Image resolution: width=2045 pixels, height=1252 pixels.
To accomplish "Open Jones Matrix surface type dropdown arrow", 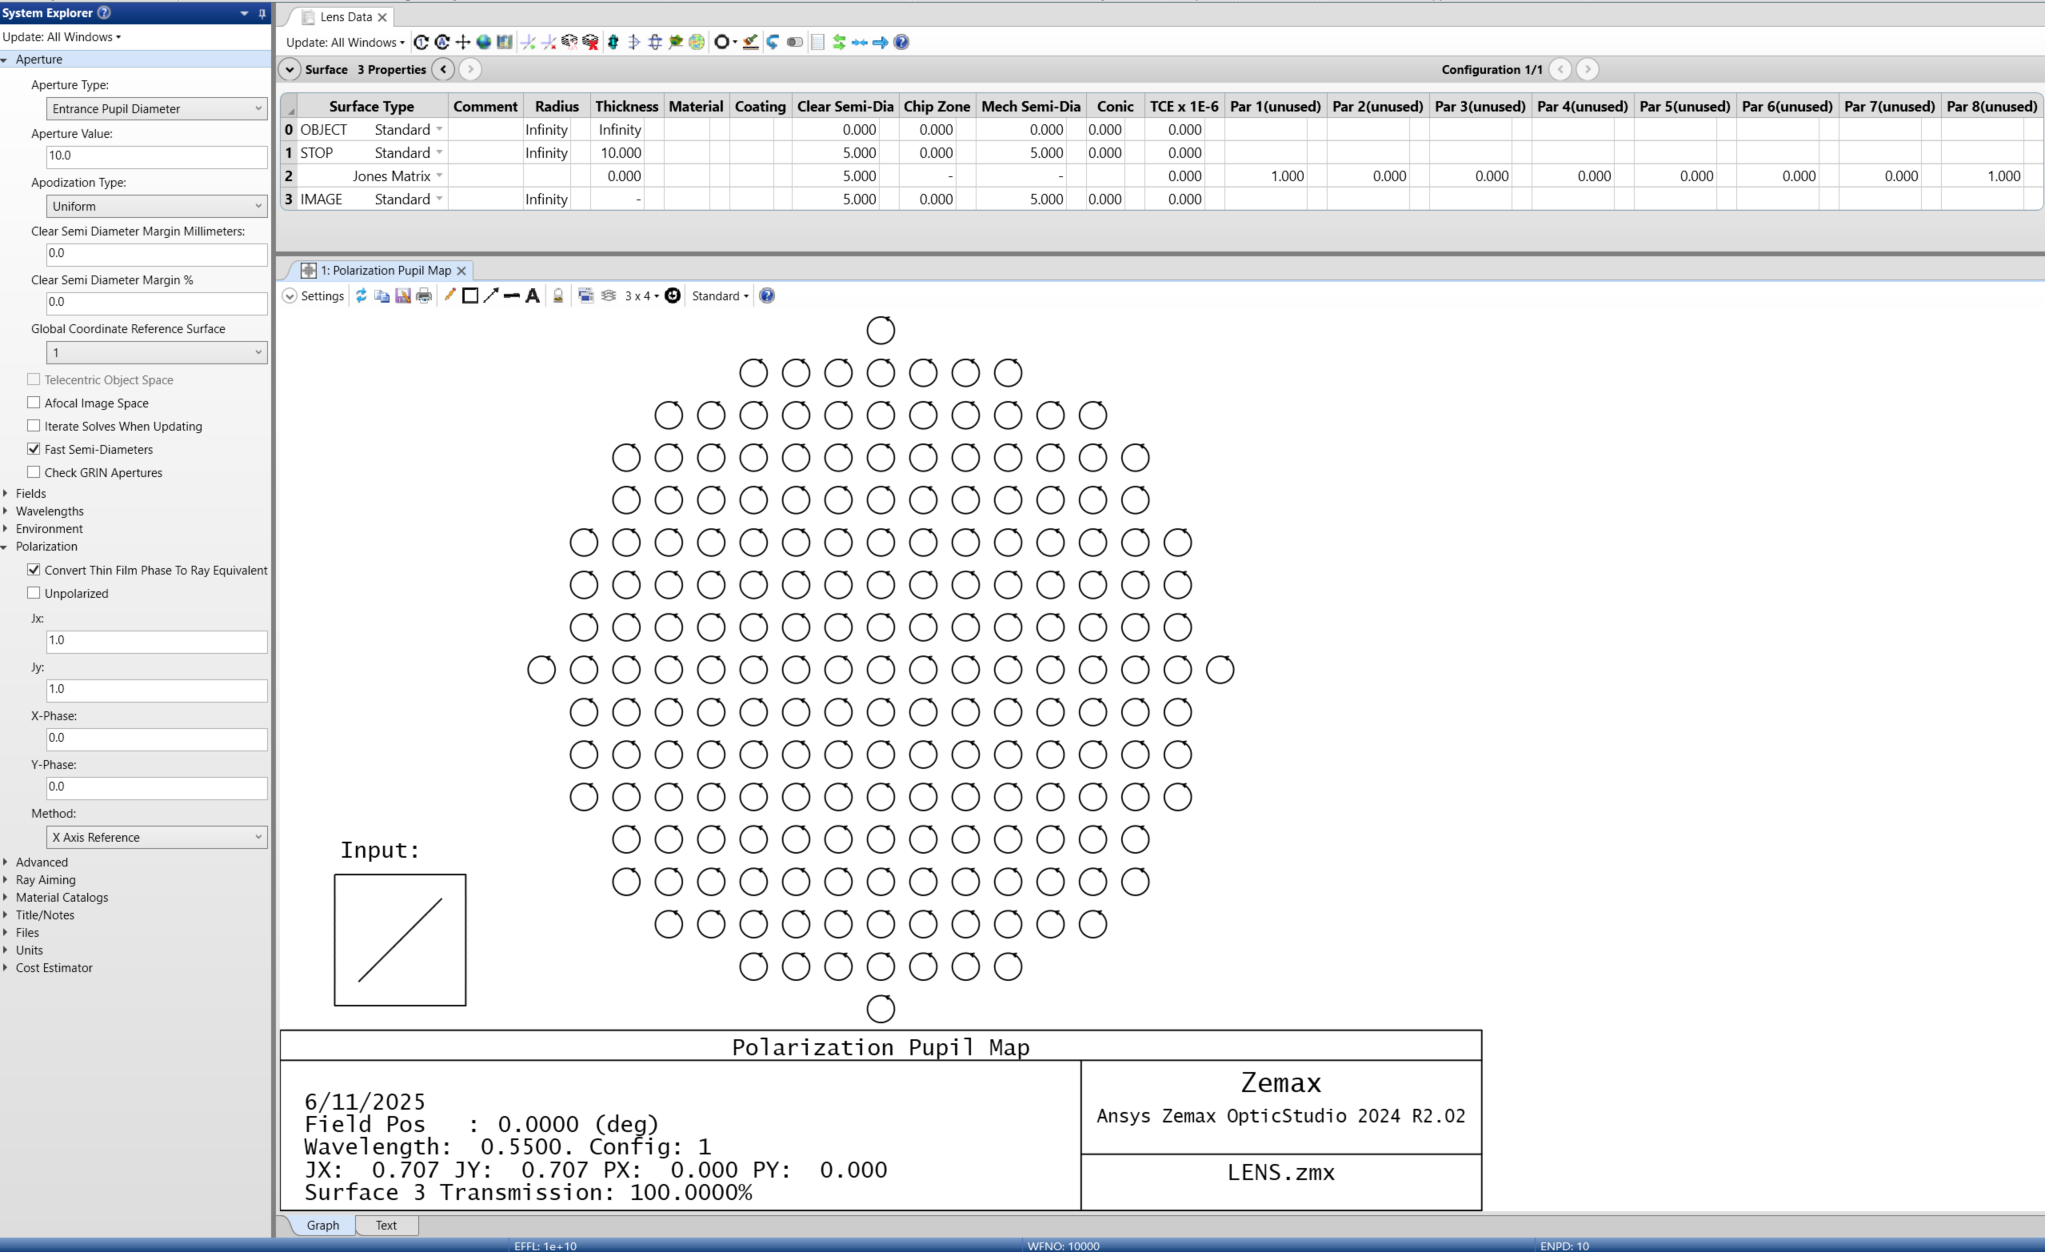I will coord(439,175).
